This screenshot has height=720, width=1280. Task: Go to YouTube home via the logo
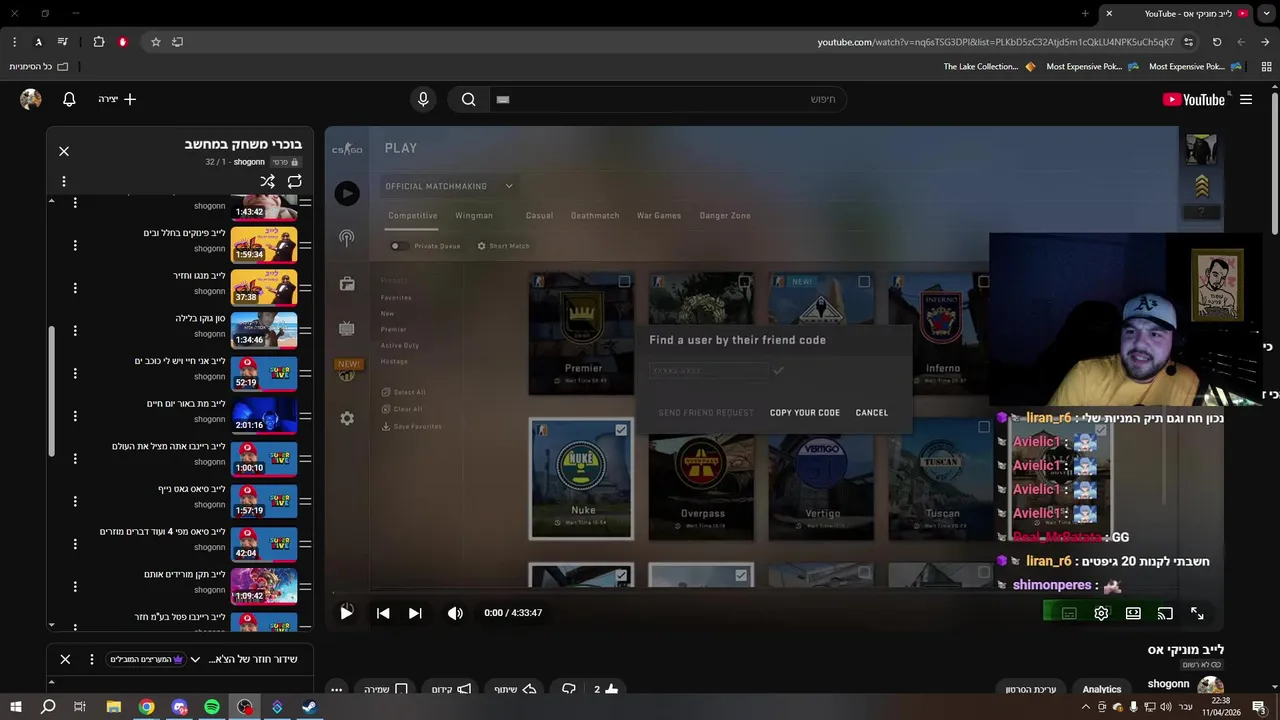(1194, 99)
